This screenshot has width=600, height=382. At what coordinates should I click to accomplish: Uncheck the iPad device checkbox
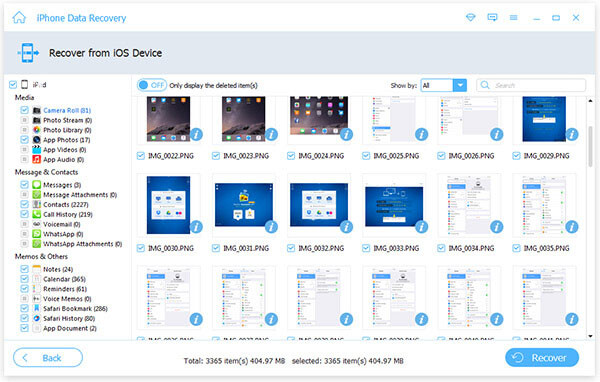pos(13,85)
